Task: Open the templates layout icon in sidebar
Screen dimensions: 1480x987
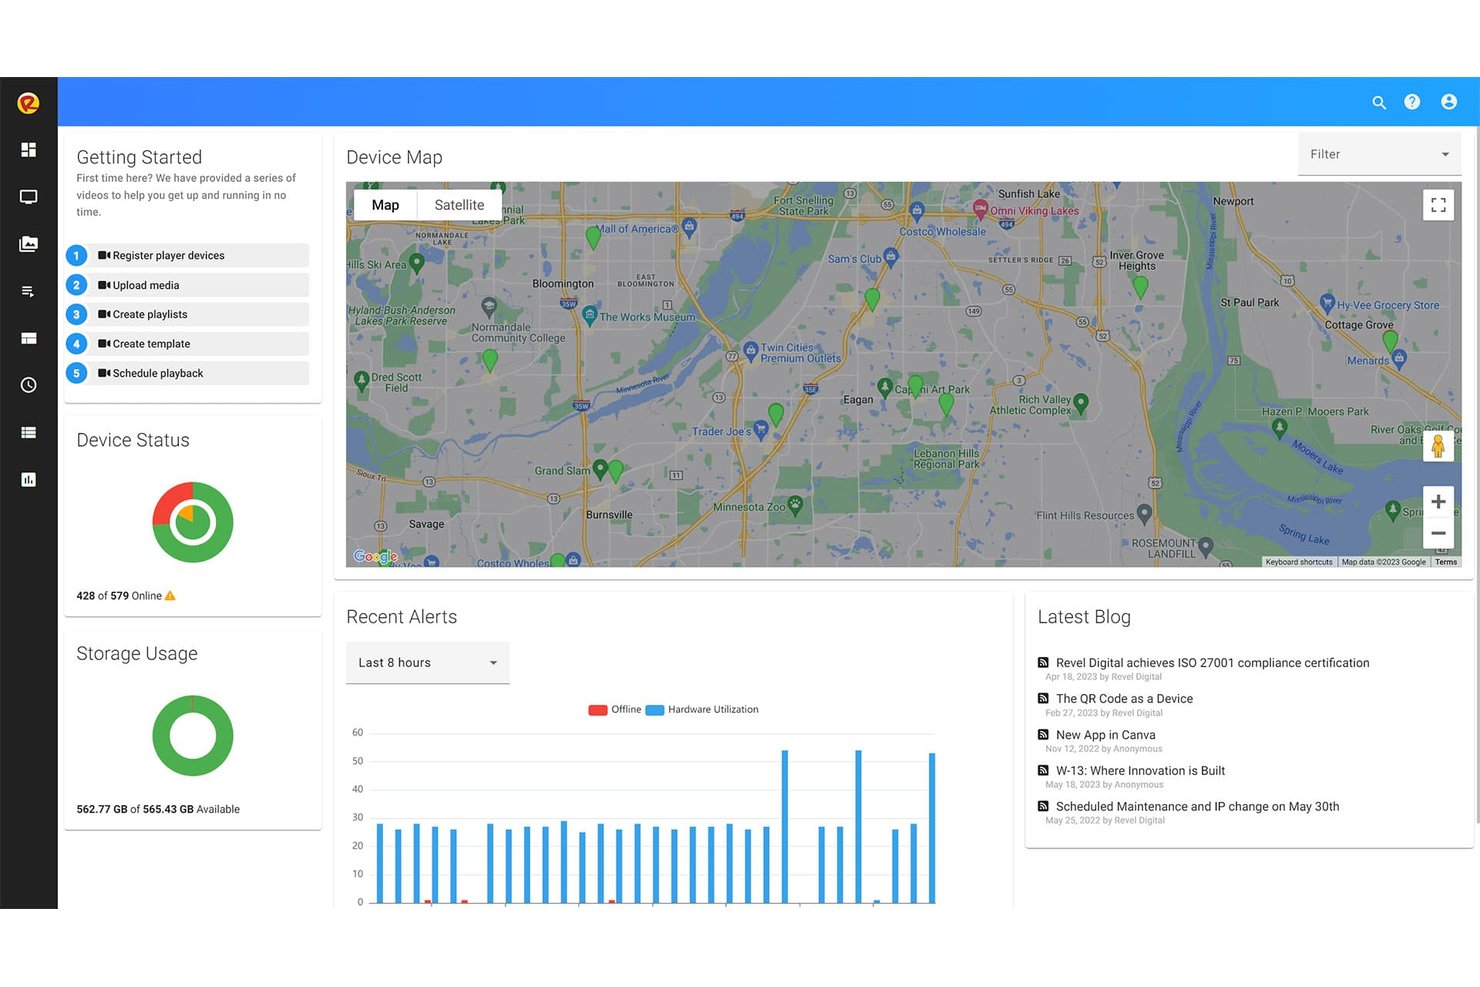Action: (x=28, y=338)
